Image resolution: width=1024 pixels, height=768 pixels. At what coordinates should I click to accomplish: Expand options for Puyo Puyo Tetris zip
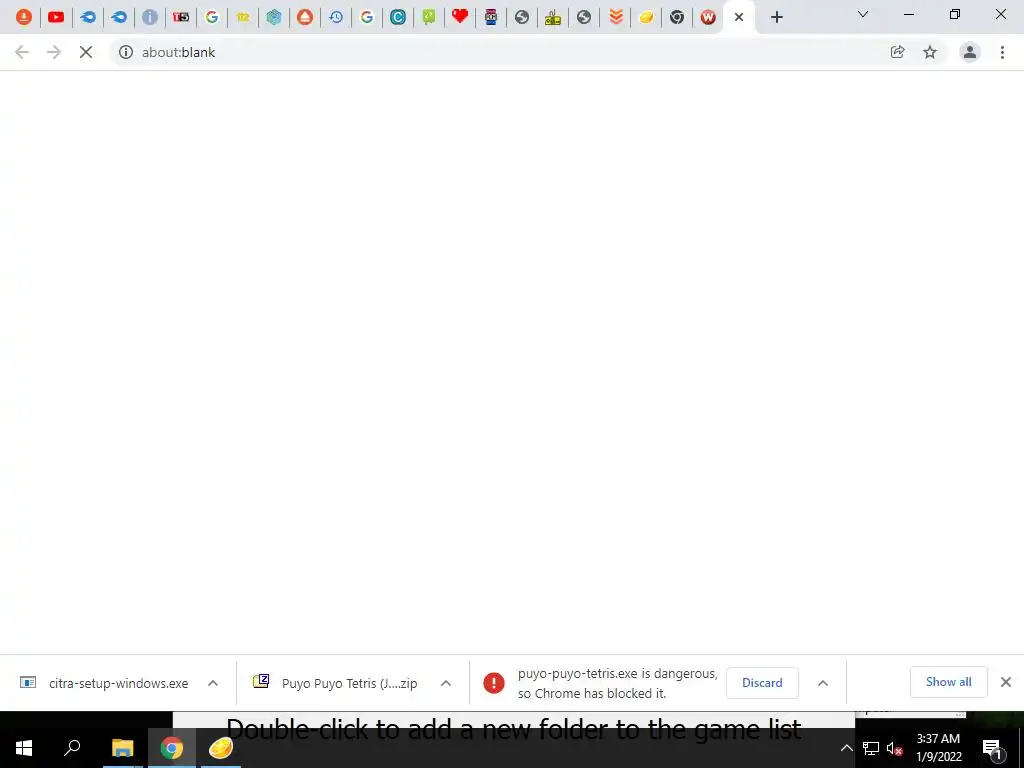pyautogui.click(x=446, y=683)
